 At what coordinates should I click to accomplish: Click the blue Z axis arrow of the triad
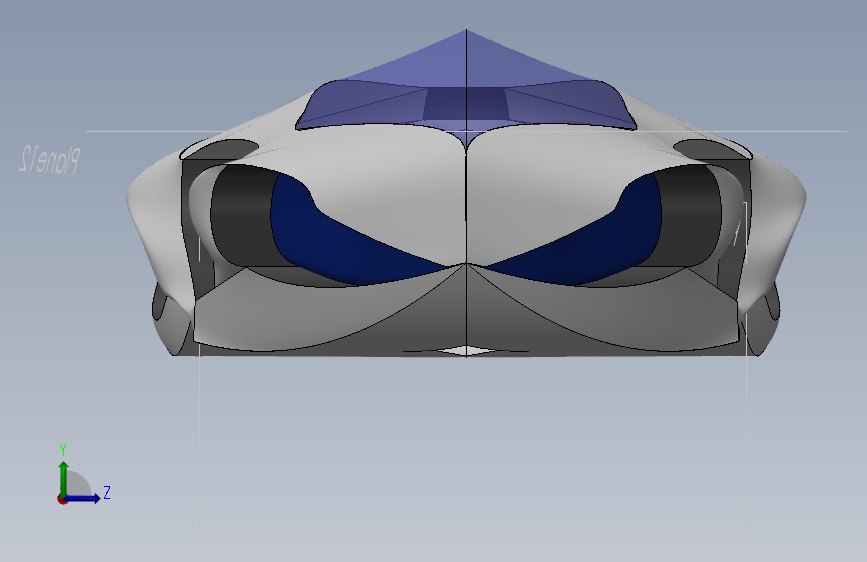pyautogui.click(x=83, y=498)
